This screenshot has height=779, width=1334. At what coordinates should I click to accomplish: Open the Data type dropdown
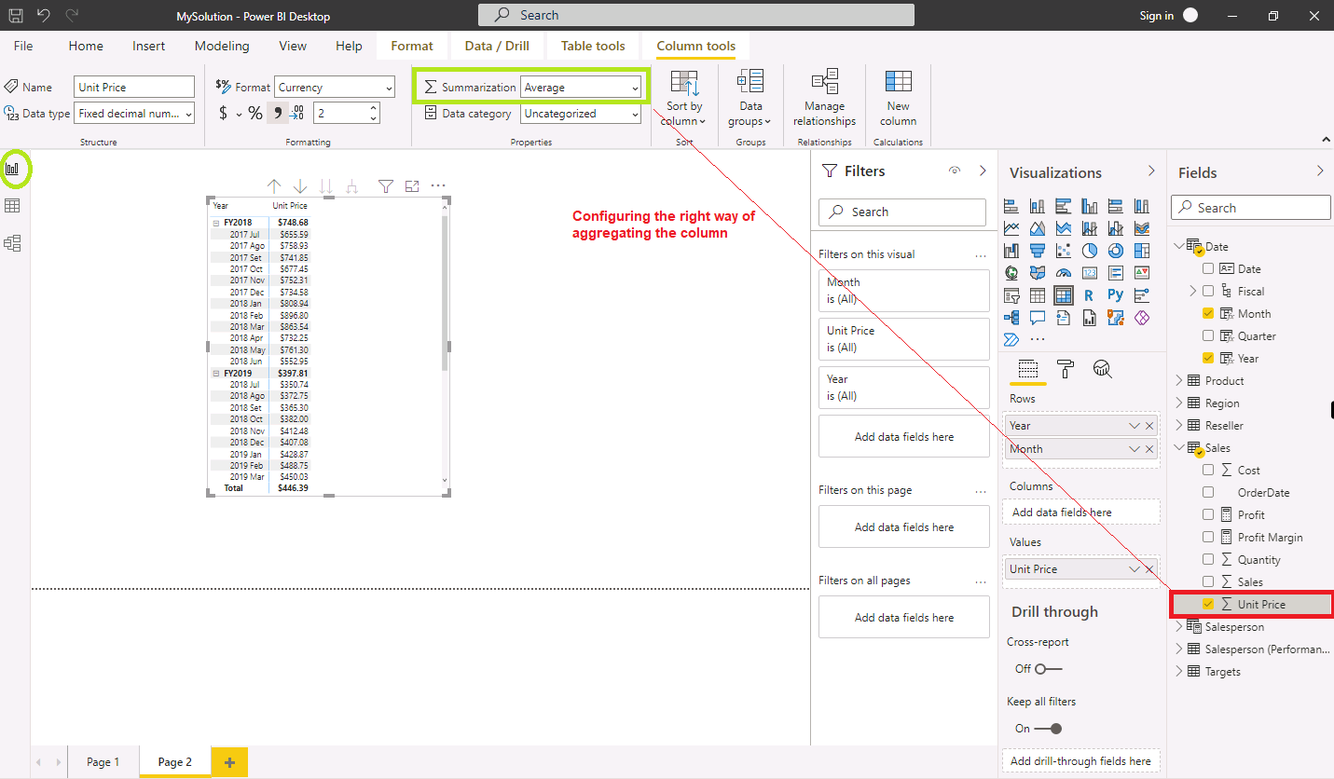coord(135,114)
